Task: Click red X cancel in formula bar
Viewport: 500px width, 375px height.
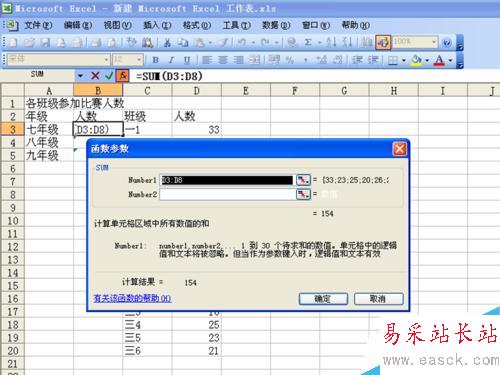Action: coord(95,76)
